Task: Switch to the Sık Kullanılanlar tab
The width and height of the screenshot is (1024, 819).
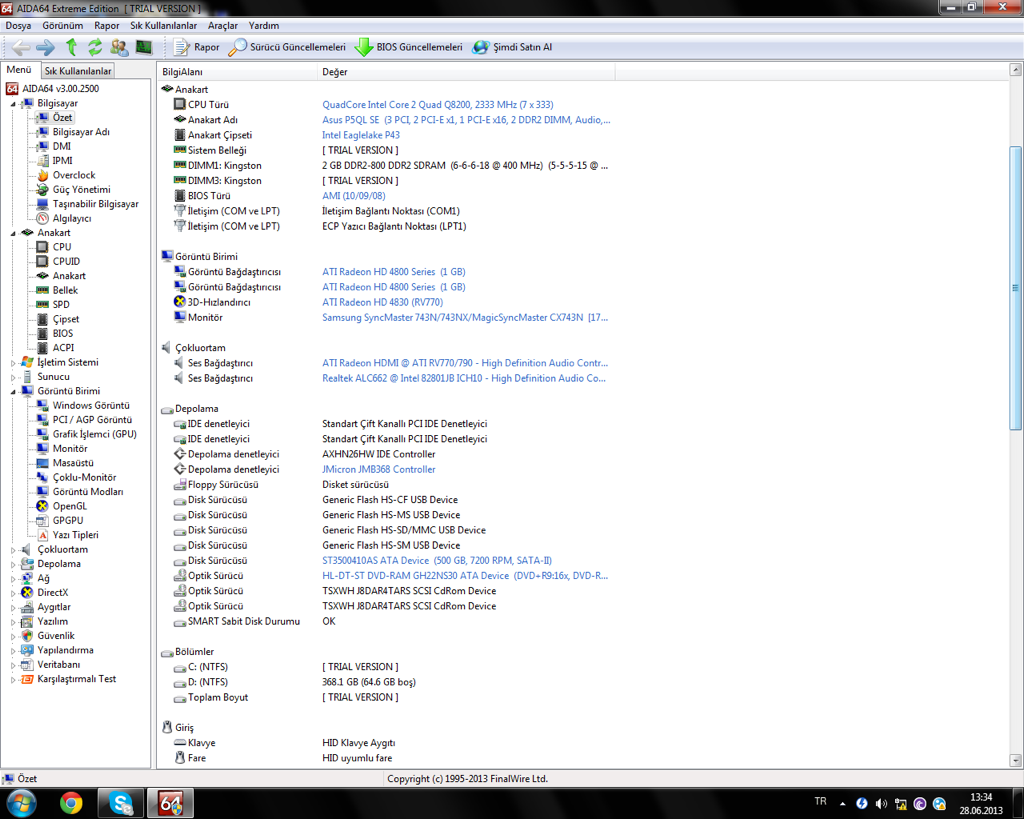Action: 78,71
